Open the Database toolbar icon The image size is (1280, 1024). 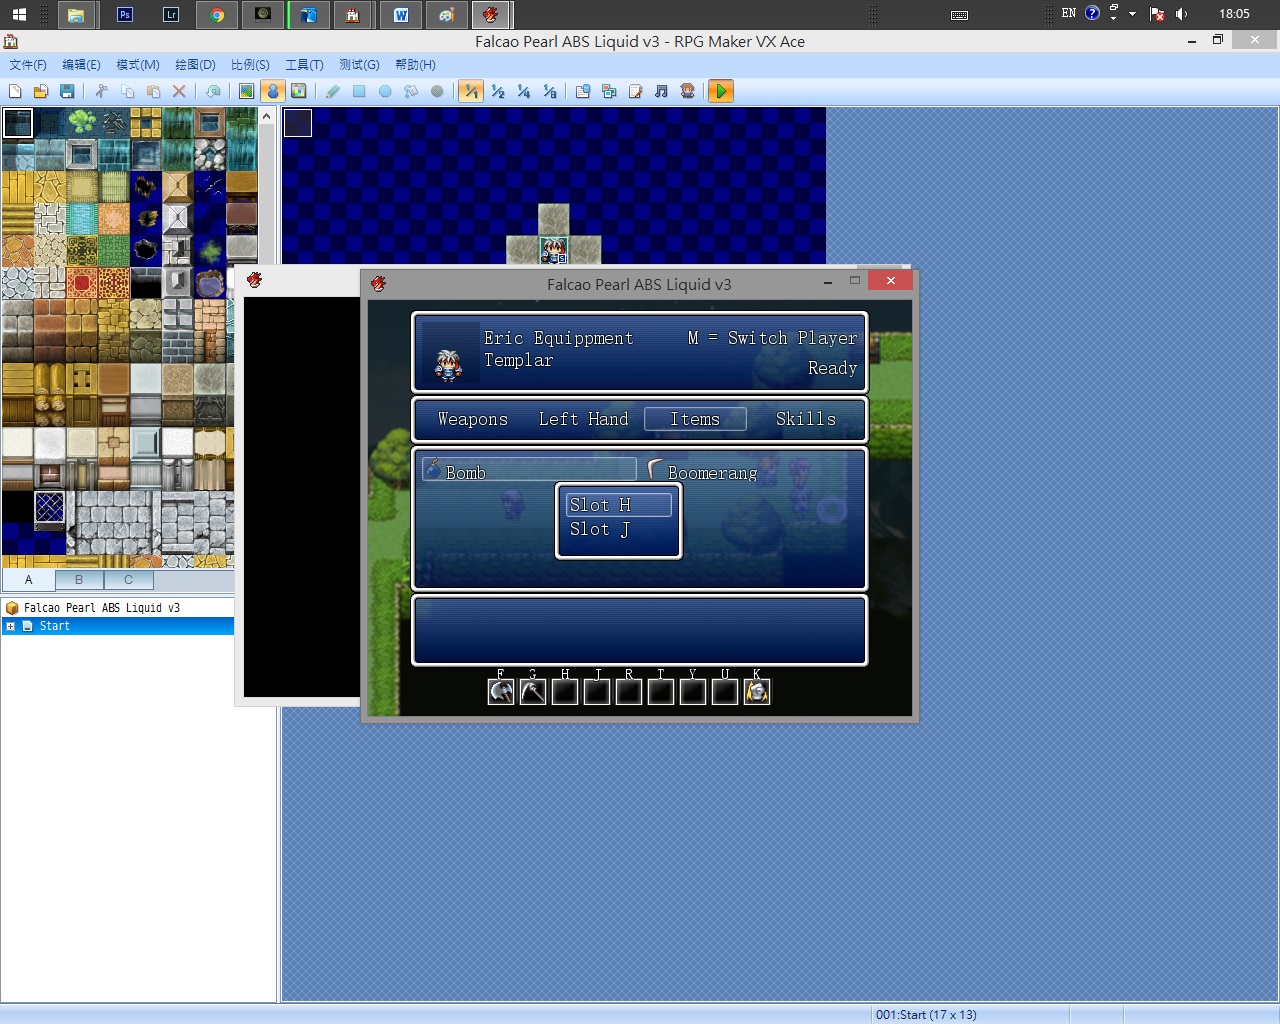(583, 91)
